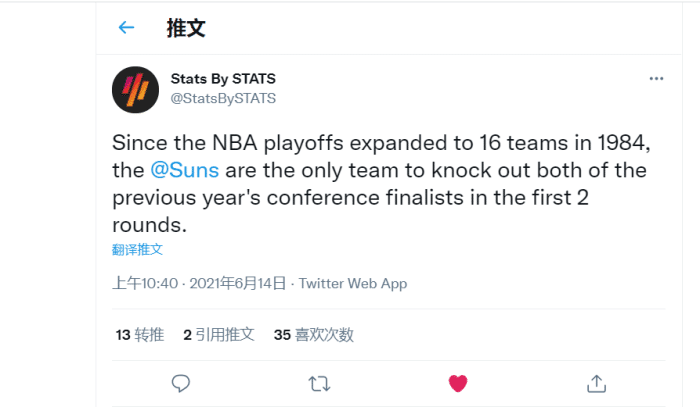View the 13 转推 retweets list

click(x=140, y=335)
